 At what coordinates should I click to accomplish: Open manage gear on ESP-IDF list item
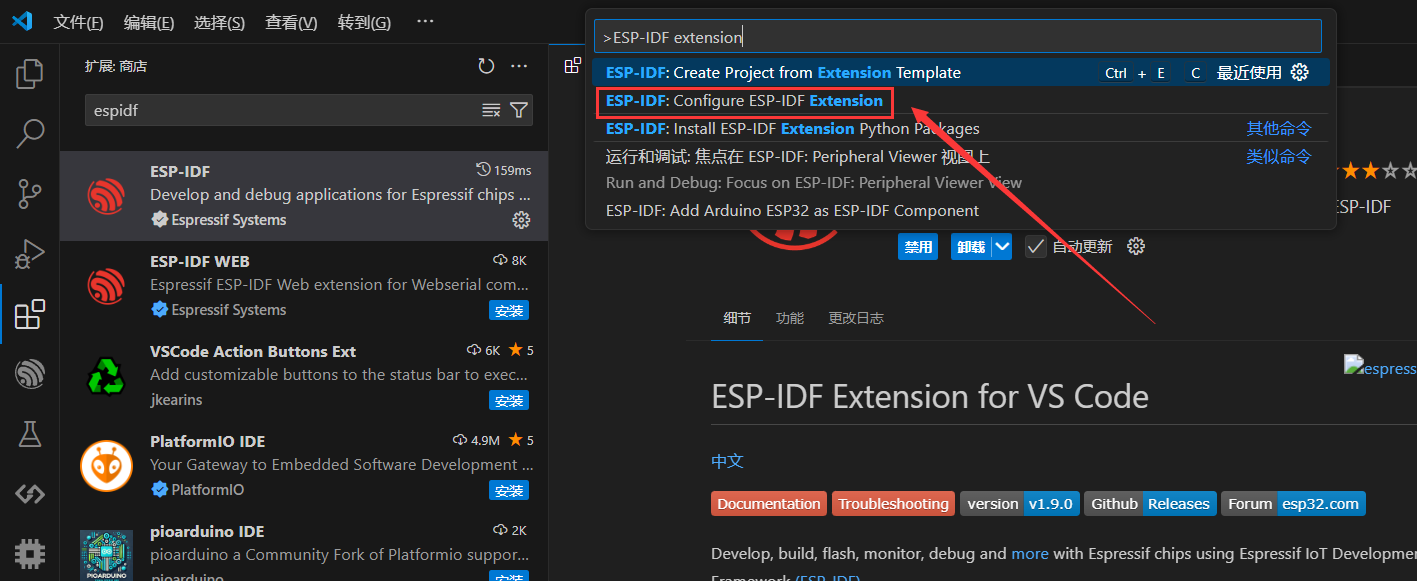click(520, 220)
